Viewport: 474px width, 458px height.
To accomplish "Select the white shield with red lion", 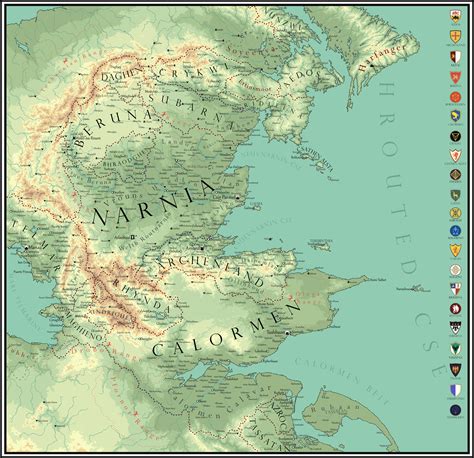I will [455, 155].
